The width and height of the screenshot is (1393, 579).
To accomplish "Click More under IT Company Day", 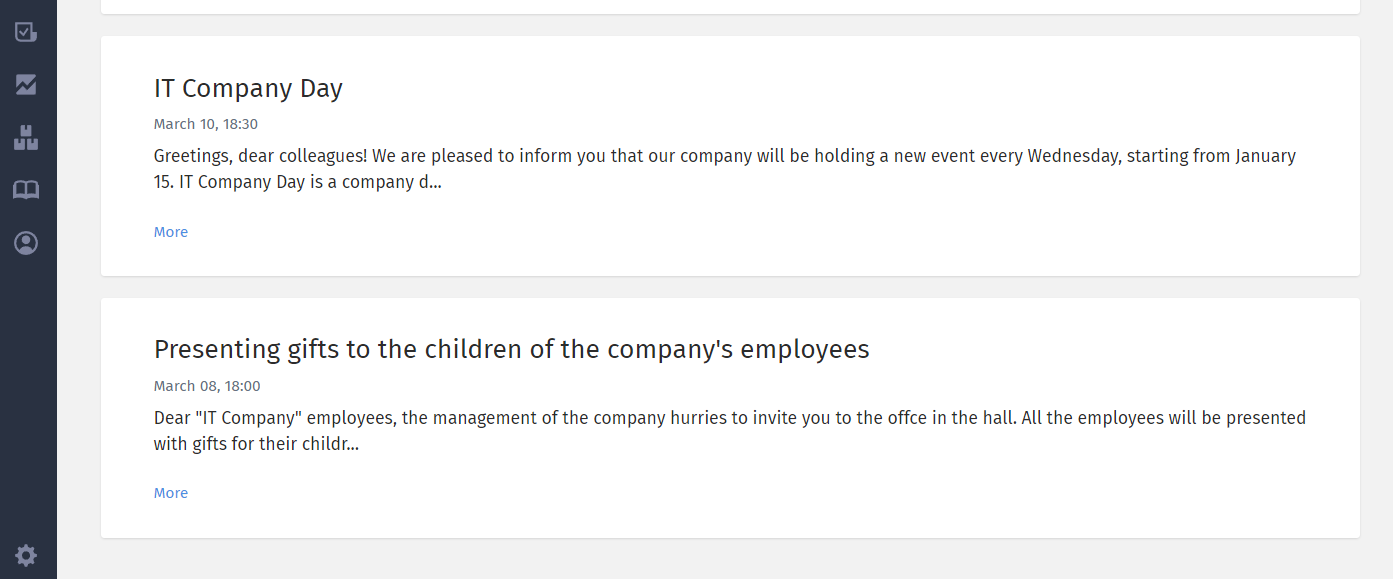I will [171, 232].
